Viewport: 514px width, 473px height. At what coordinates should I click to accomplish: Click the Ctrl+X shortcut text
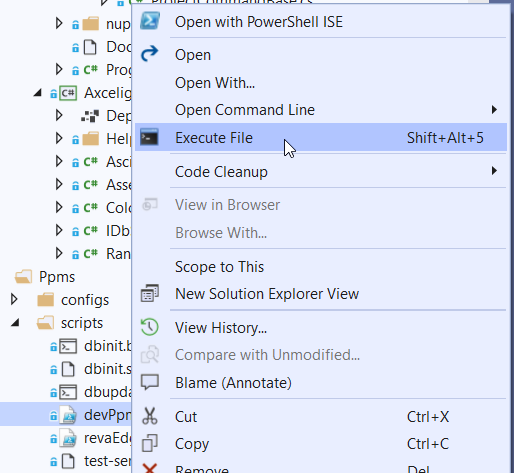[428, 416]
